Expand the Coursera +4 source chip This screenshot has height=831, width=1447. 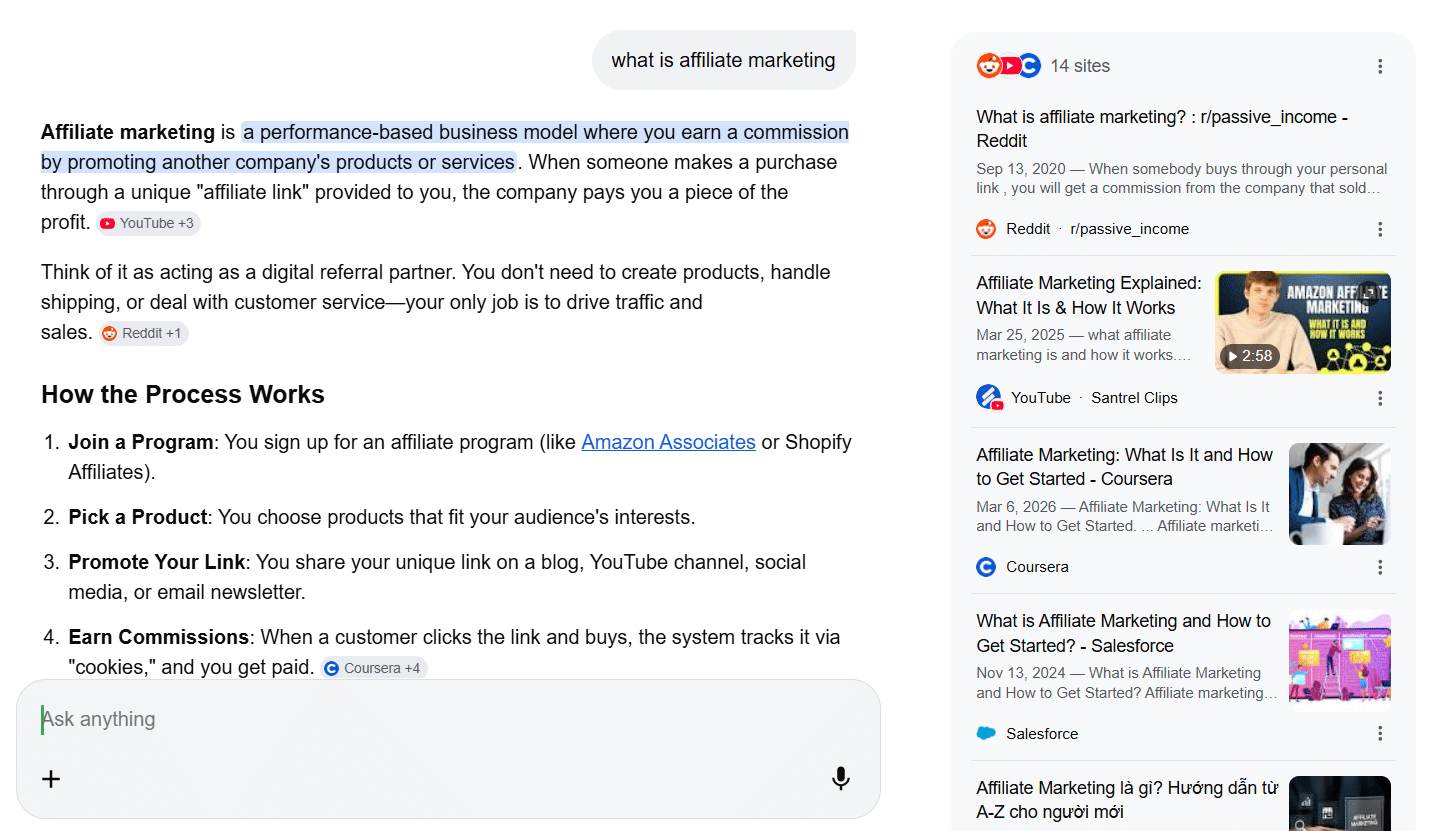pos(374,668)
